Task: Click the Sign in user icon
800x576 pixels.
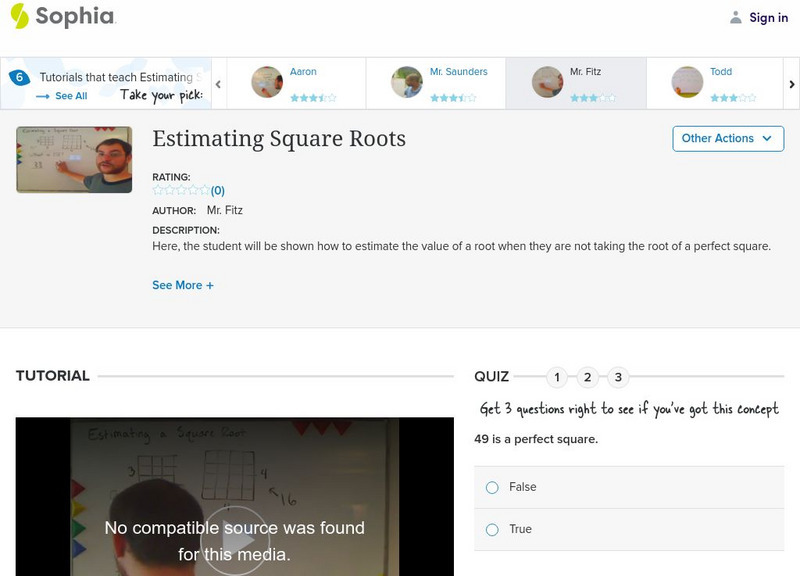Action: point(736,17)
